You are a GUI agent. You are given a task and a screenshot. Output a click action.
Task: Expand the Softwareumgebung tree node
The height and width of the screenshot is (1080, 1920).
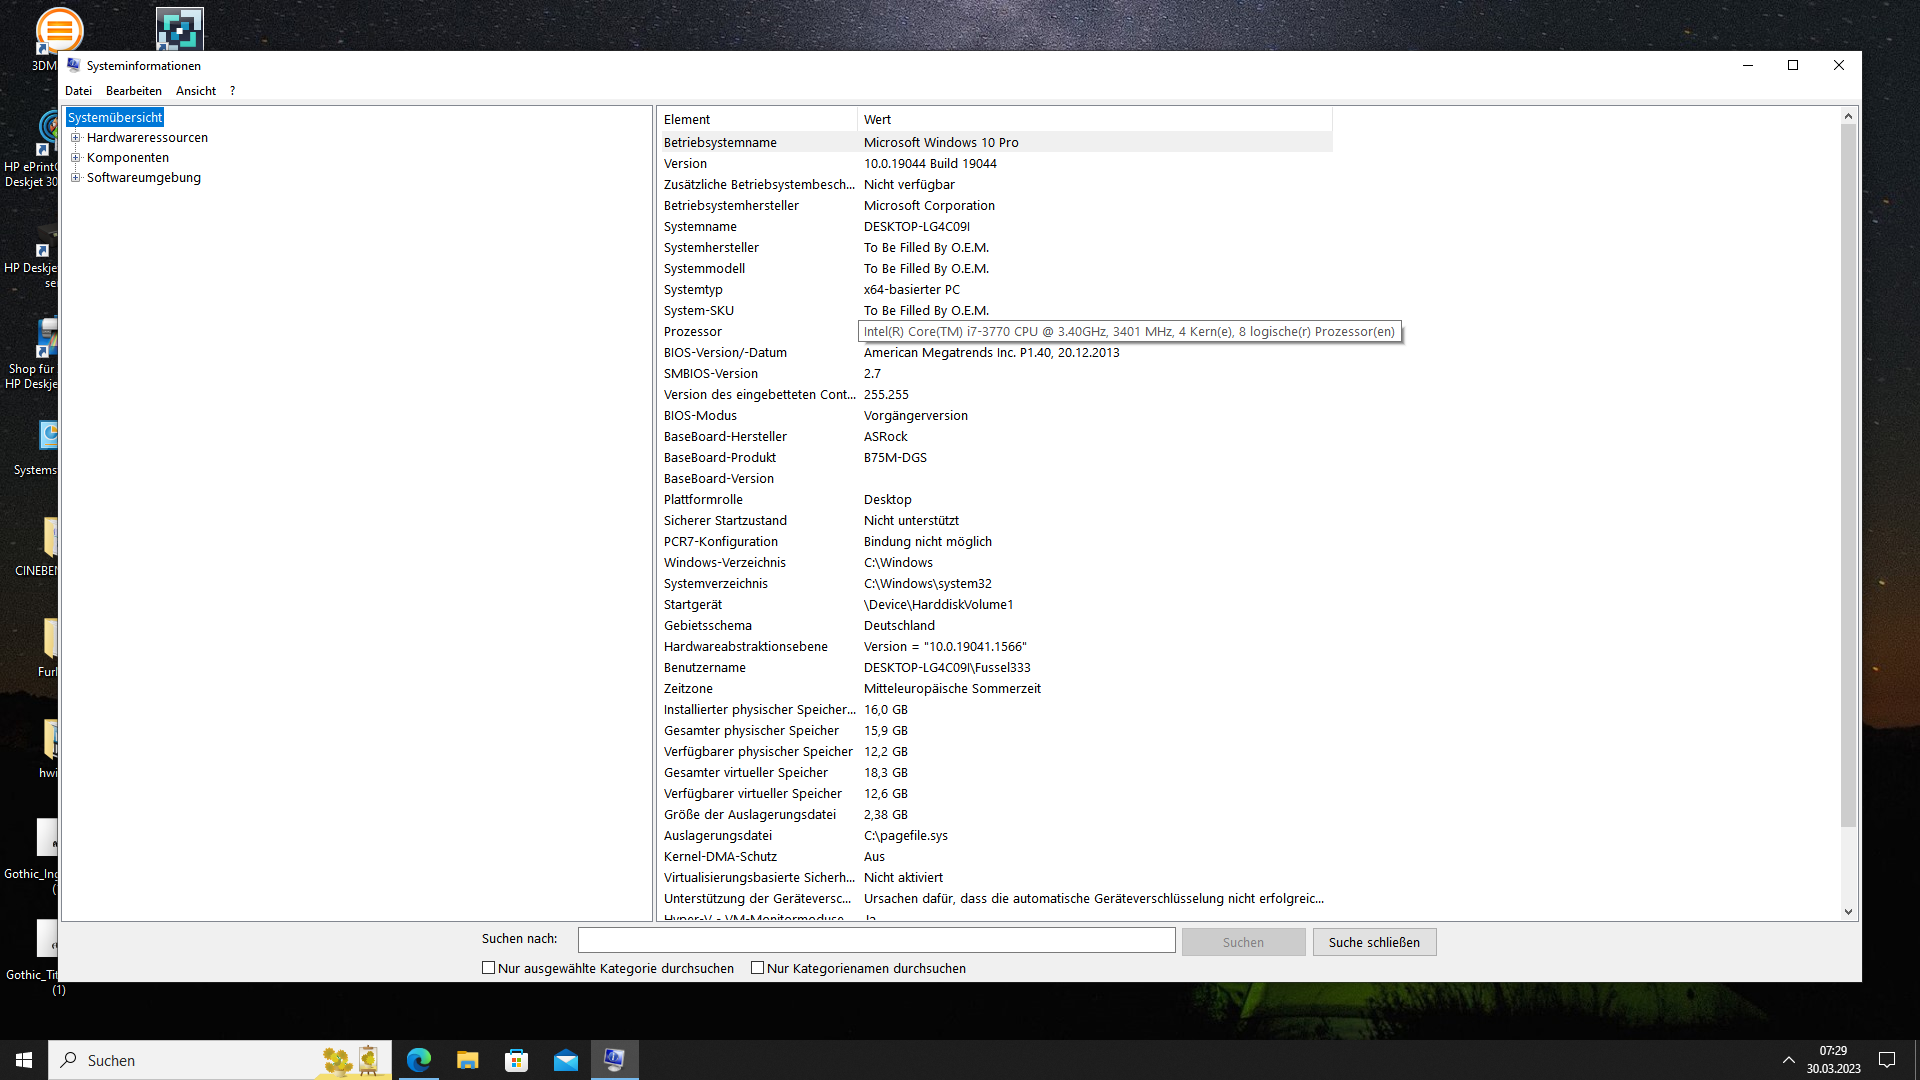click(76, 178)
